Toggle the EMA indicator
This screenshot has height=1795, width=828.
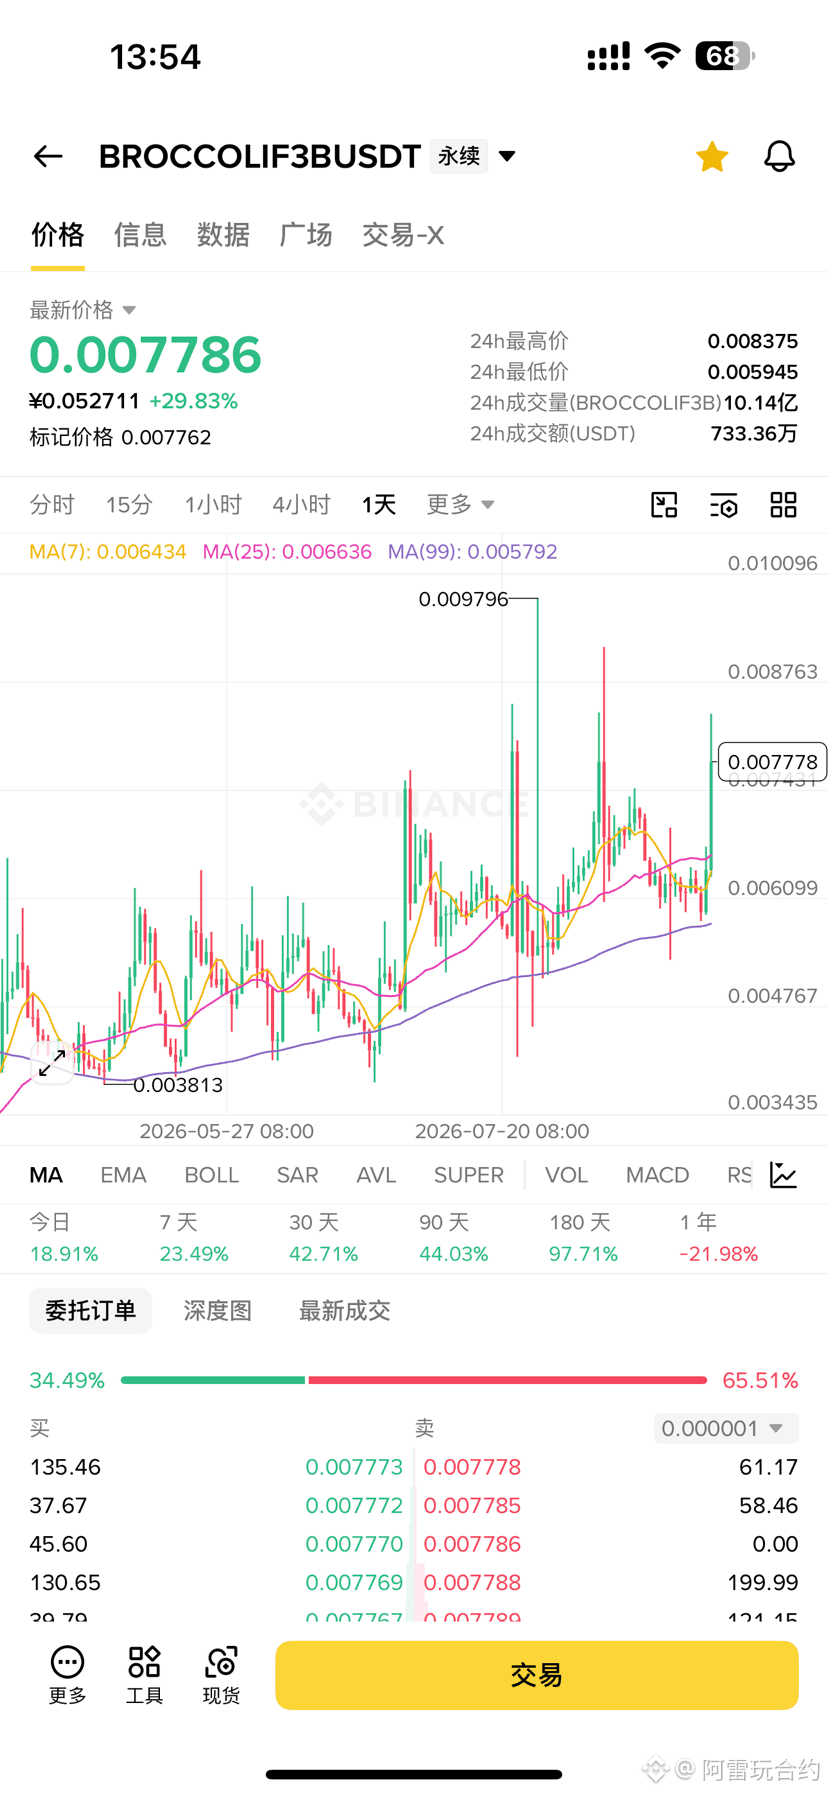(123, 1175)
